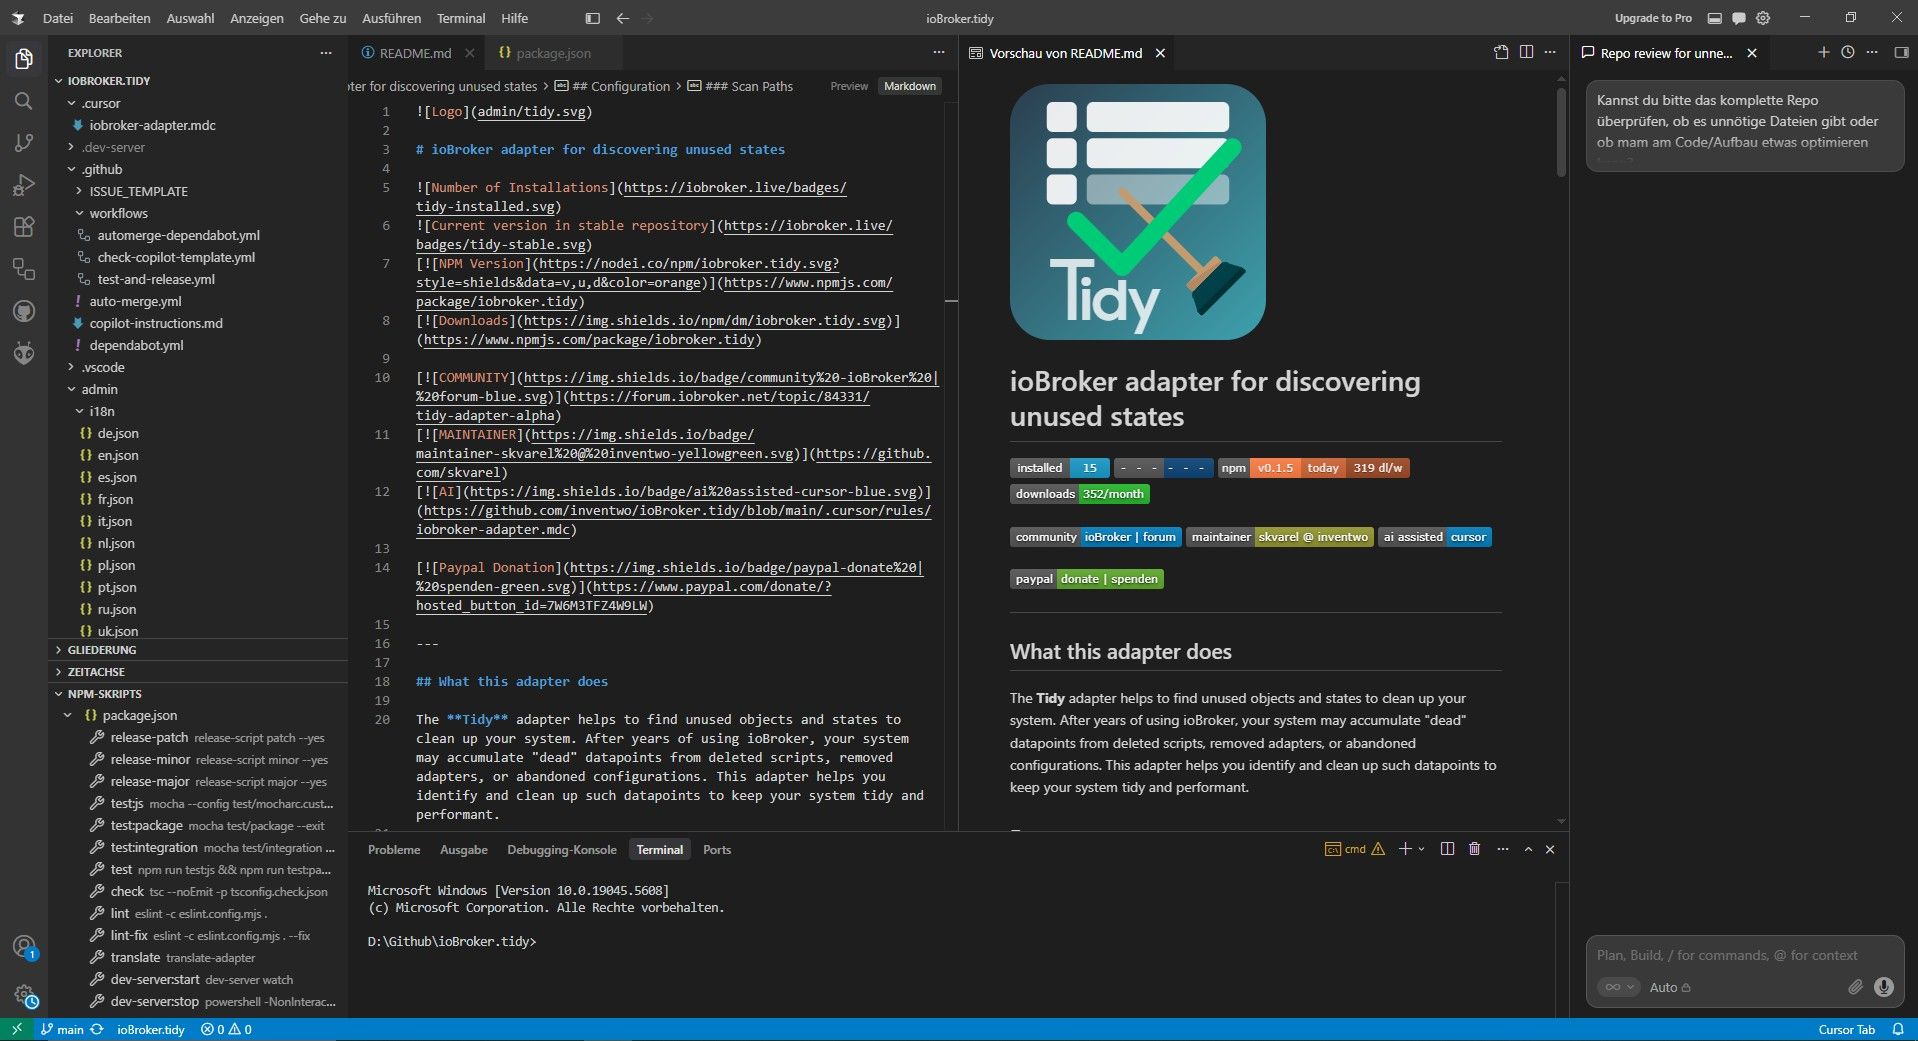Toggle the bottom panel from title bar
Screen dimensions: 1918x1041
click(x=1714, y=18)
